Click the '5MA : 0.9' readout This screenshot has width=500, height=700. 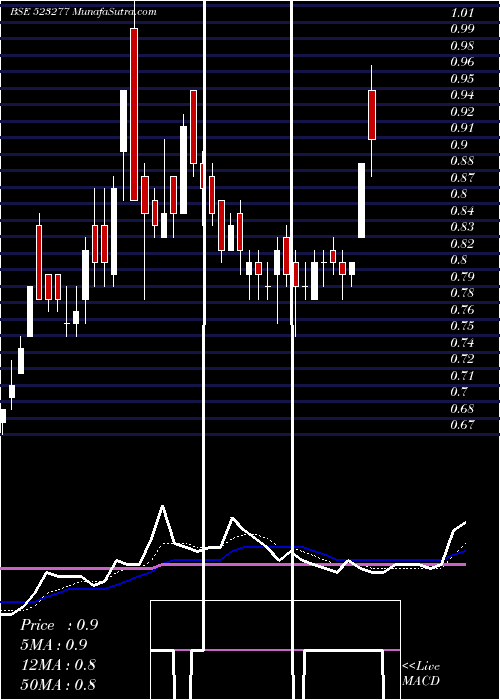click(54, 645)
